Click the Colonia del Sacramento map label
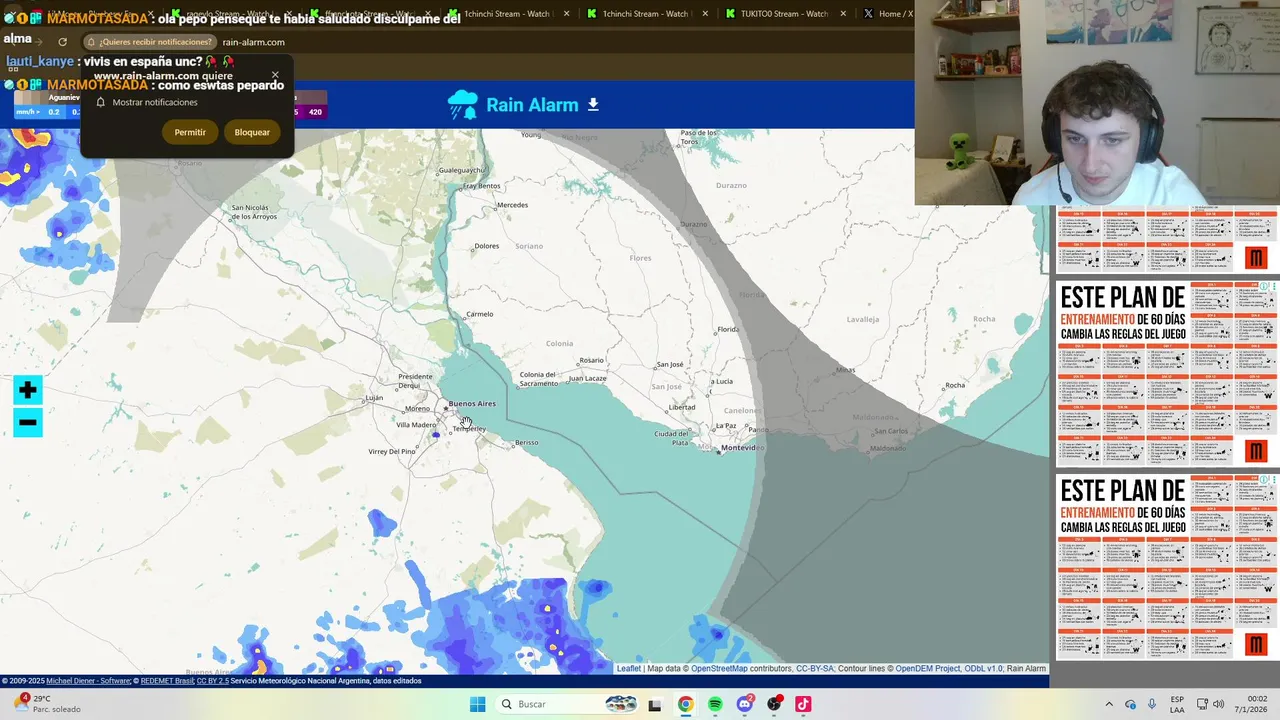Screen dimensions: 1280x720 tap(539, 379)
